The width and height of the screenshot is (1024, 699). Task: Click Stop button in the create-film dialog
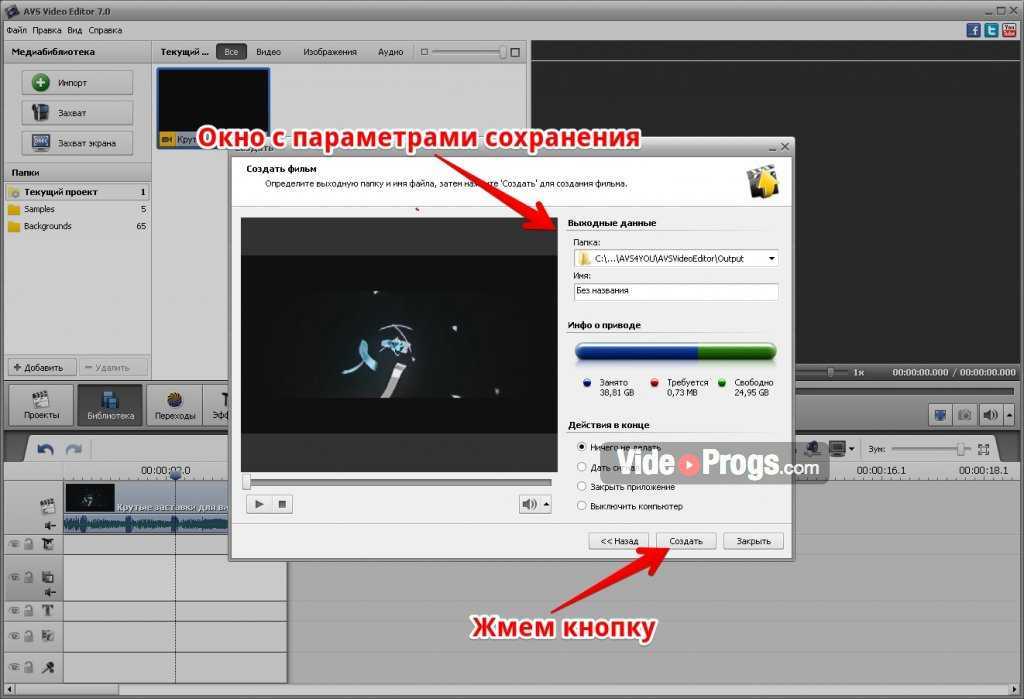[281, 504]
